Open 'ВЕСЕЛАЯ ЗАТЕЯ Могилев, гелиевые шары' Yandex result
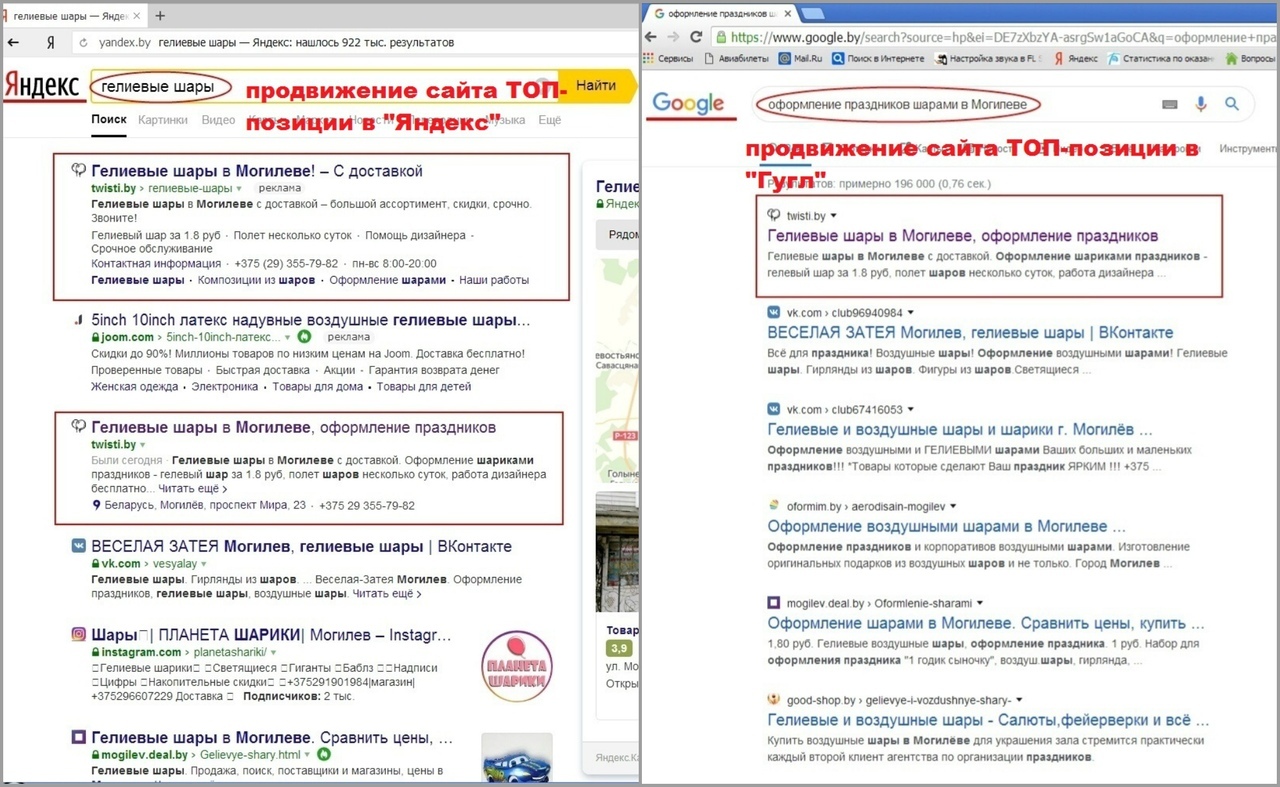Screen dimensions: 1280x787 [301, 547]
